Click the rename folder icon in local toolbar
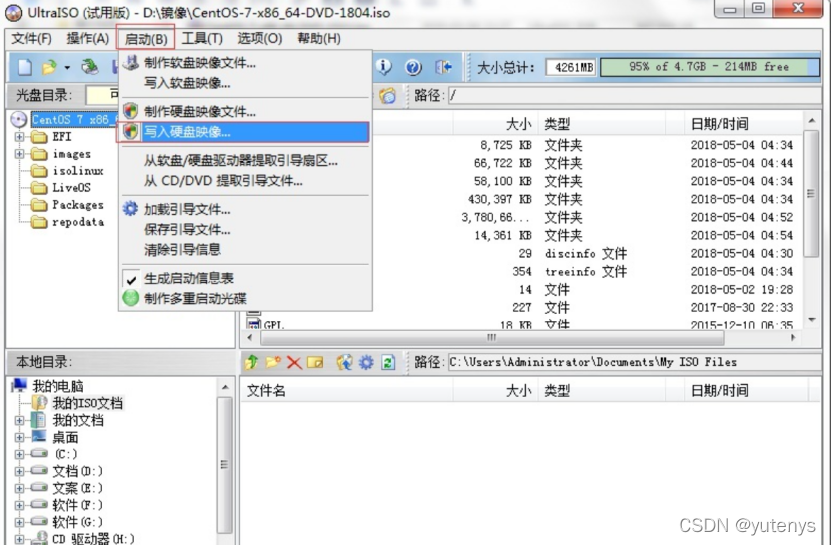Viewport: 831px width, 545px height. (x=315, y=362)
